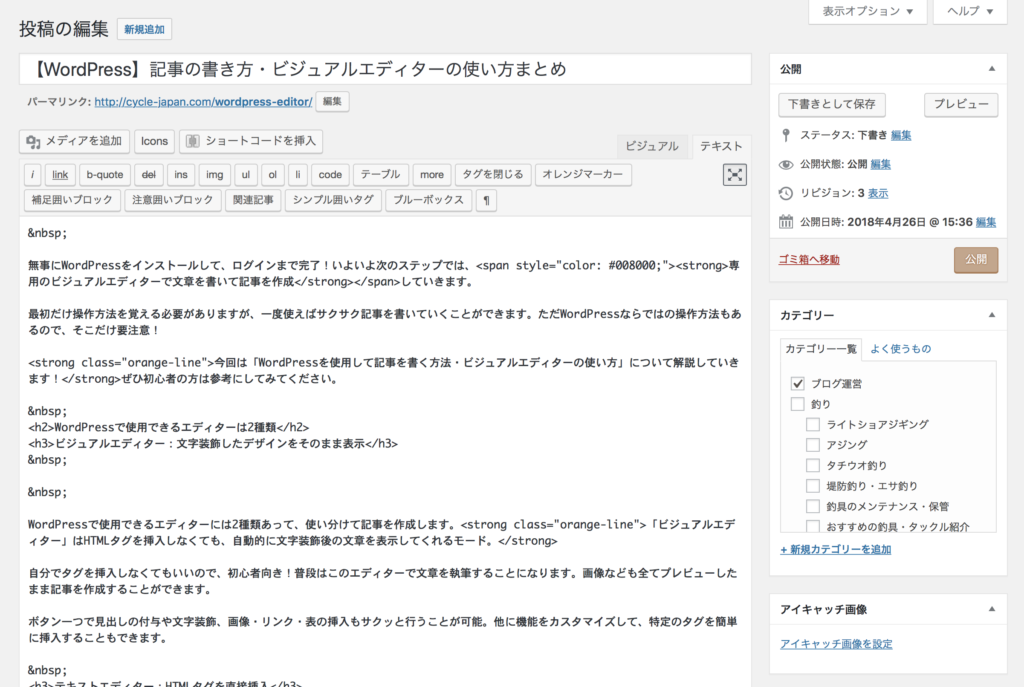Click the ins quicktag button
Viewport: 1024px width, 687px height.
point(181,175)
